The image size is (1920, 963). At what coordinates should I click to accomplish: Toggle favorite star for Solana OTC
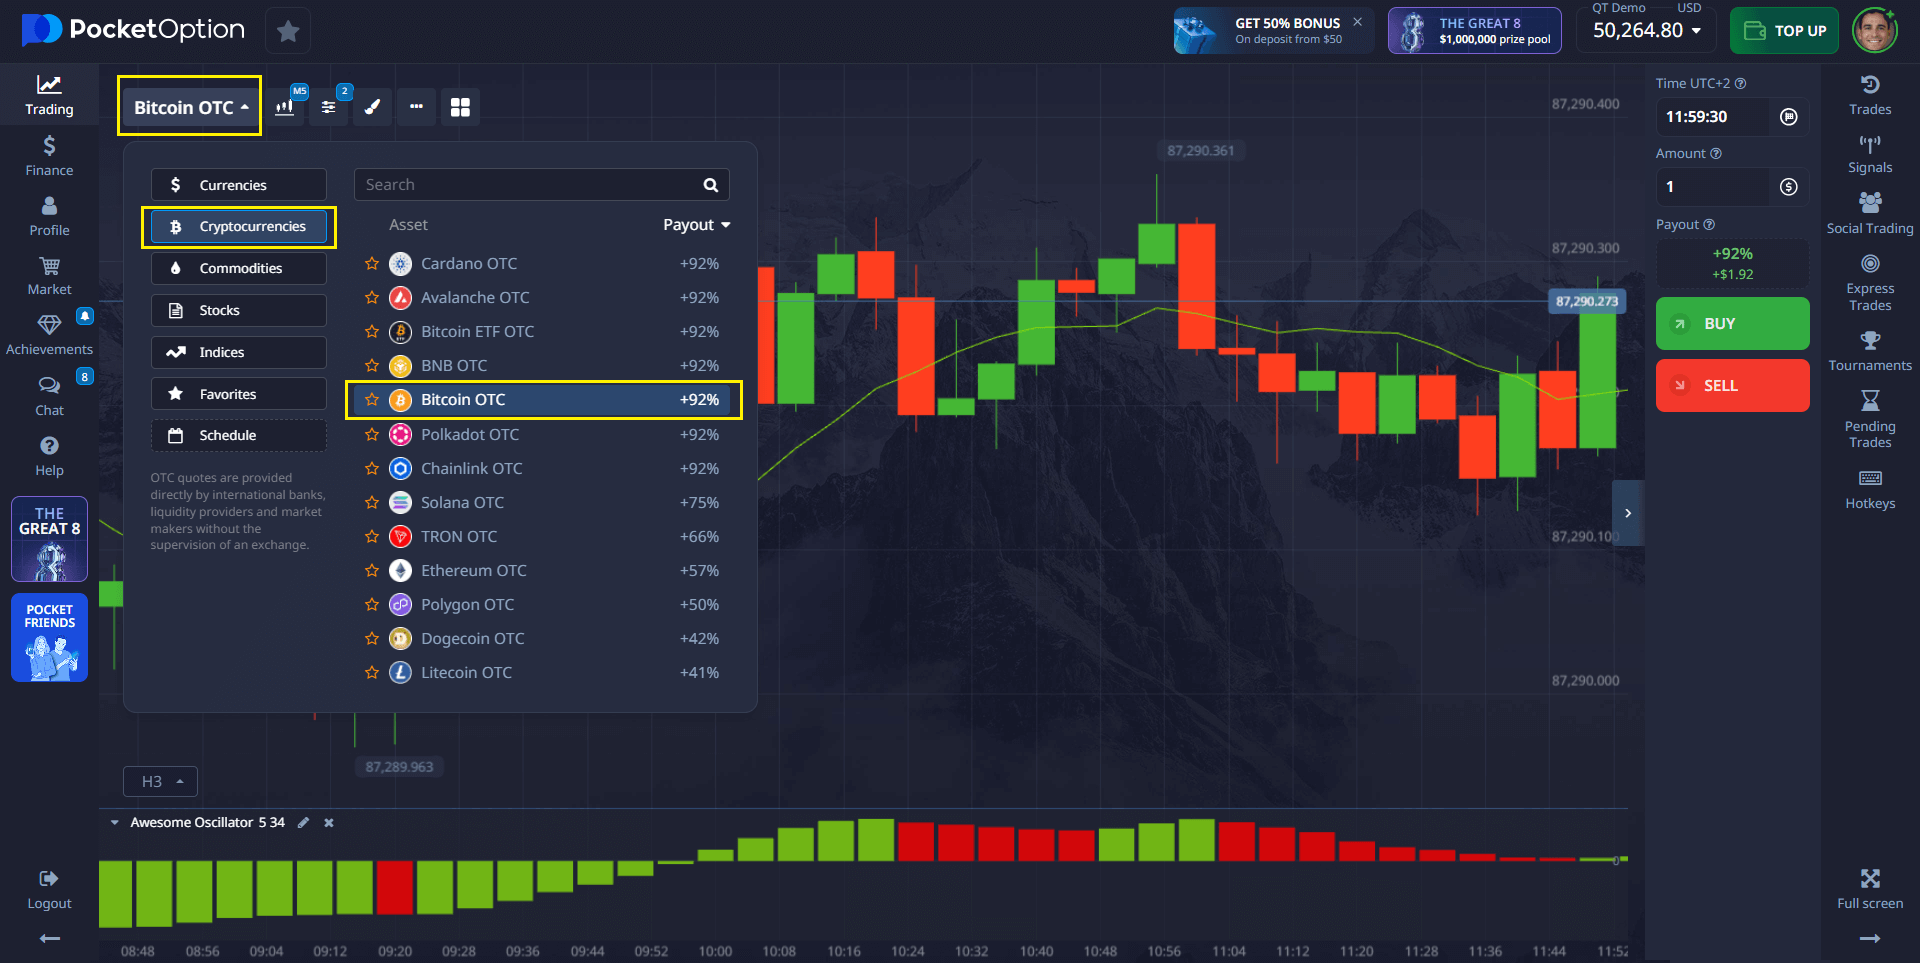(372, 503)
